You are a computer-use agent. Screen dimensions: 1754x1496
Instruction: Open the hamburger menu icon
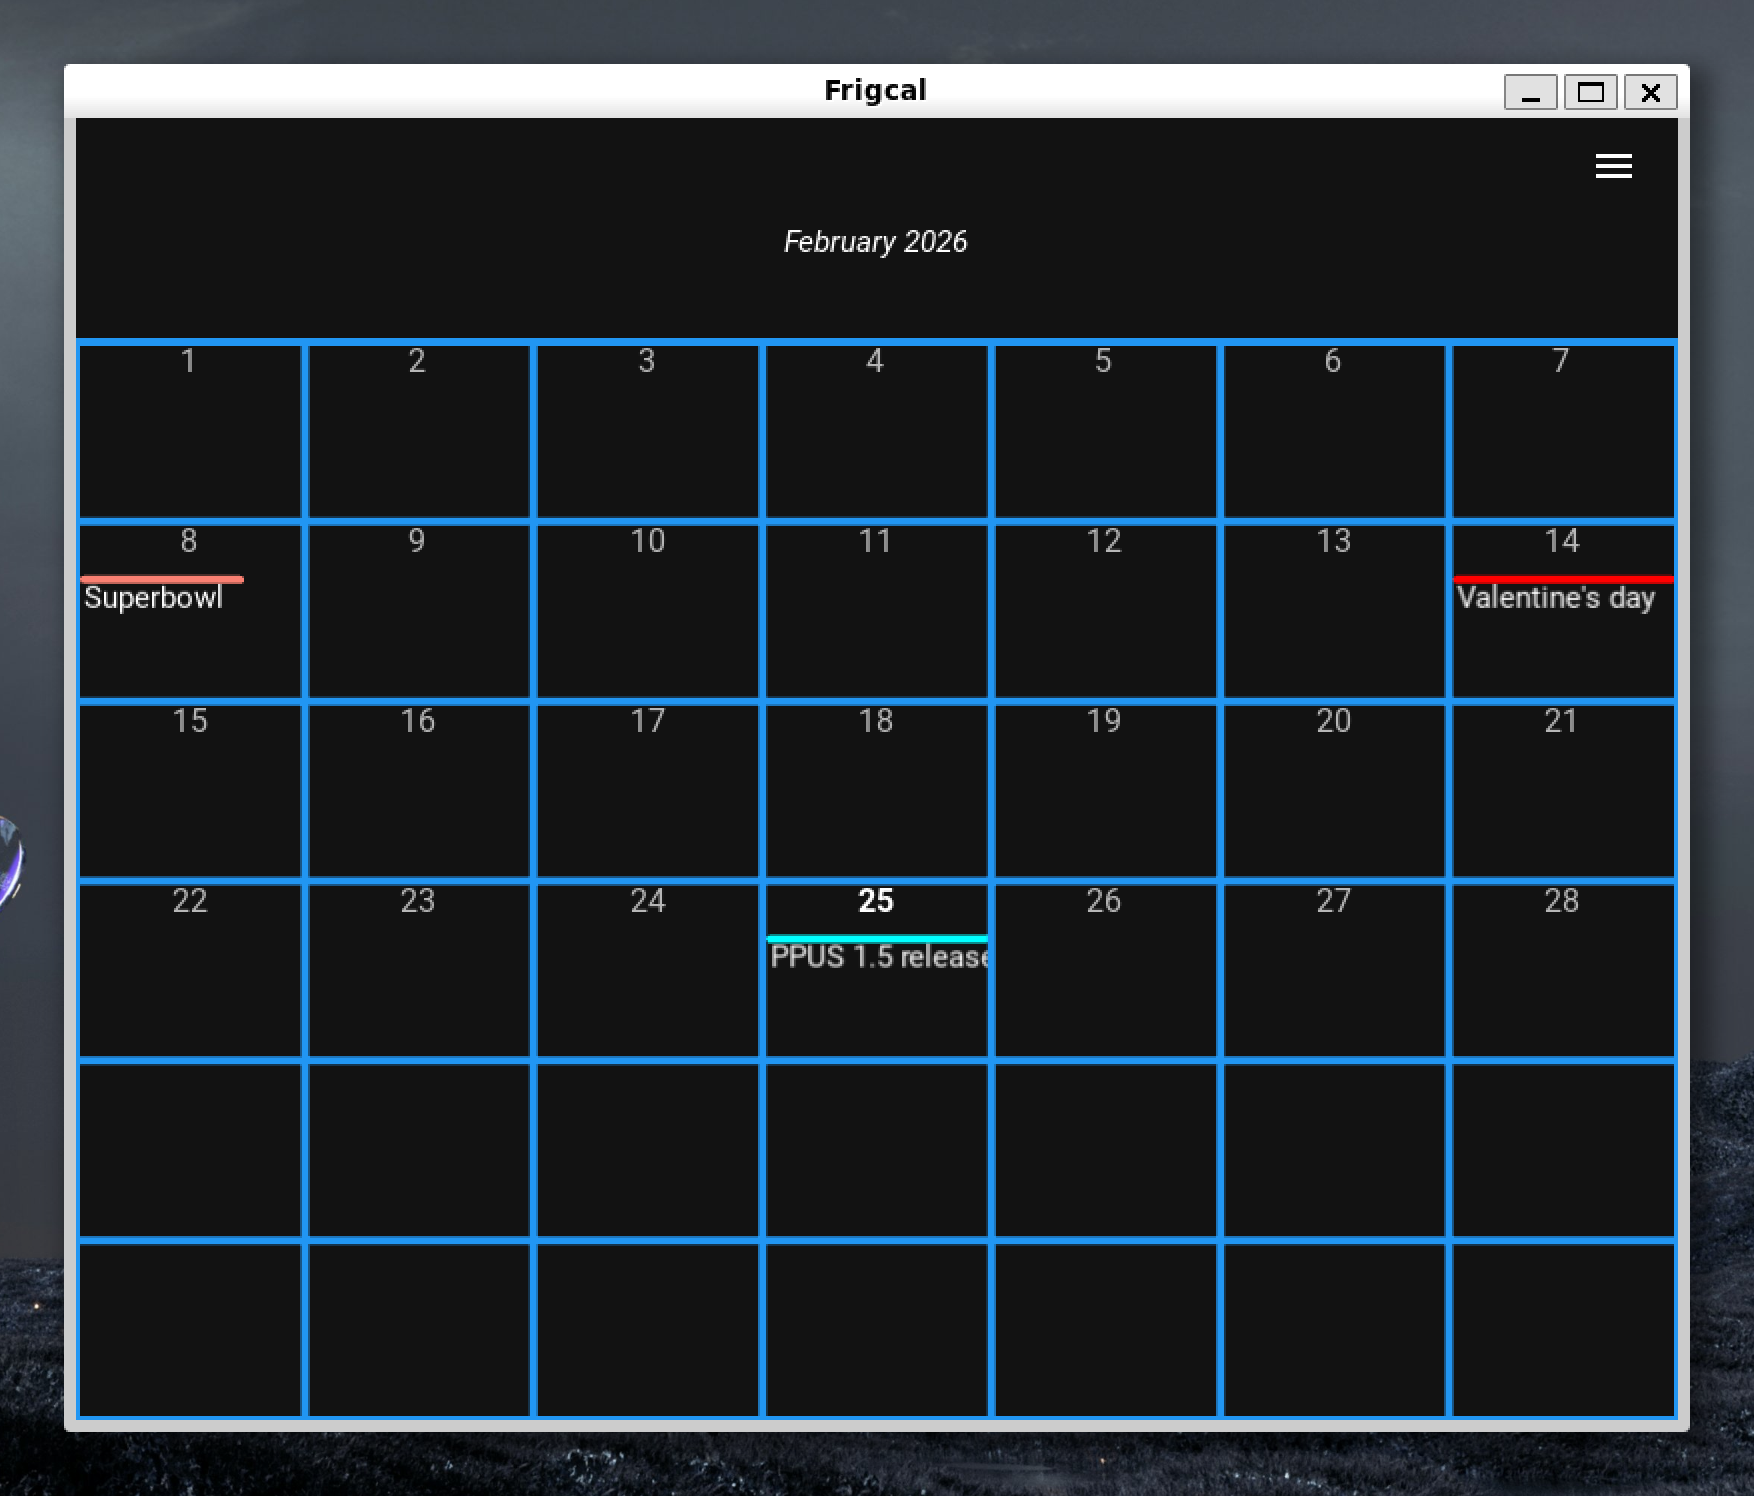(x=1613, y=166)
